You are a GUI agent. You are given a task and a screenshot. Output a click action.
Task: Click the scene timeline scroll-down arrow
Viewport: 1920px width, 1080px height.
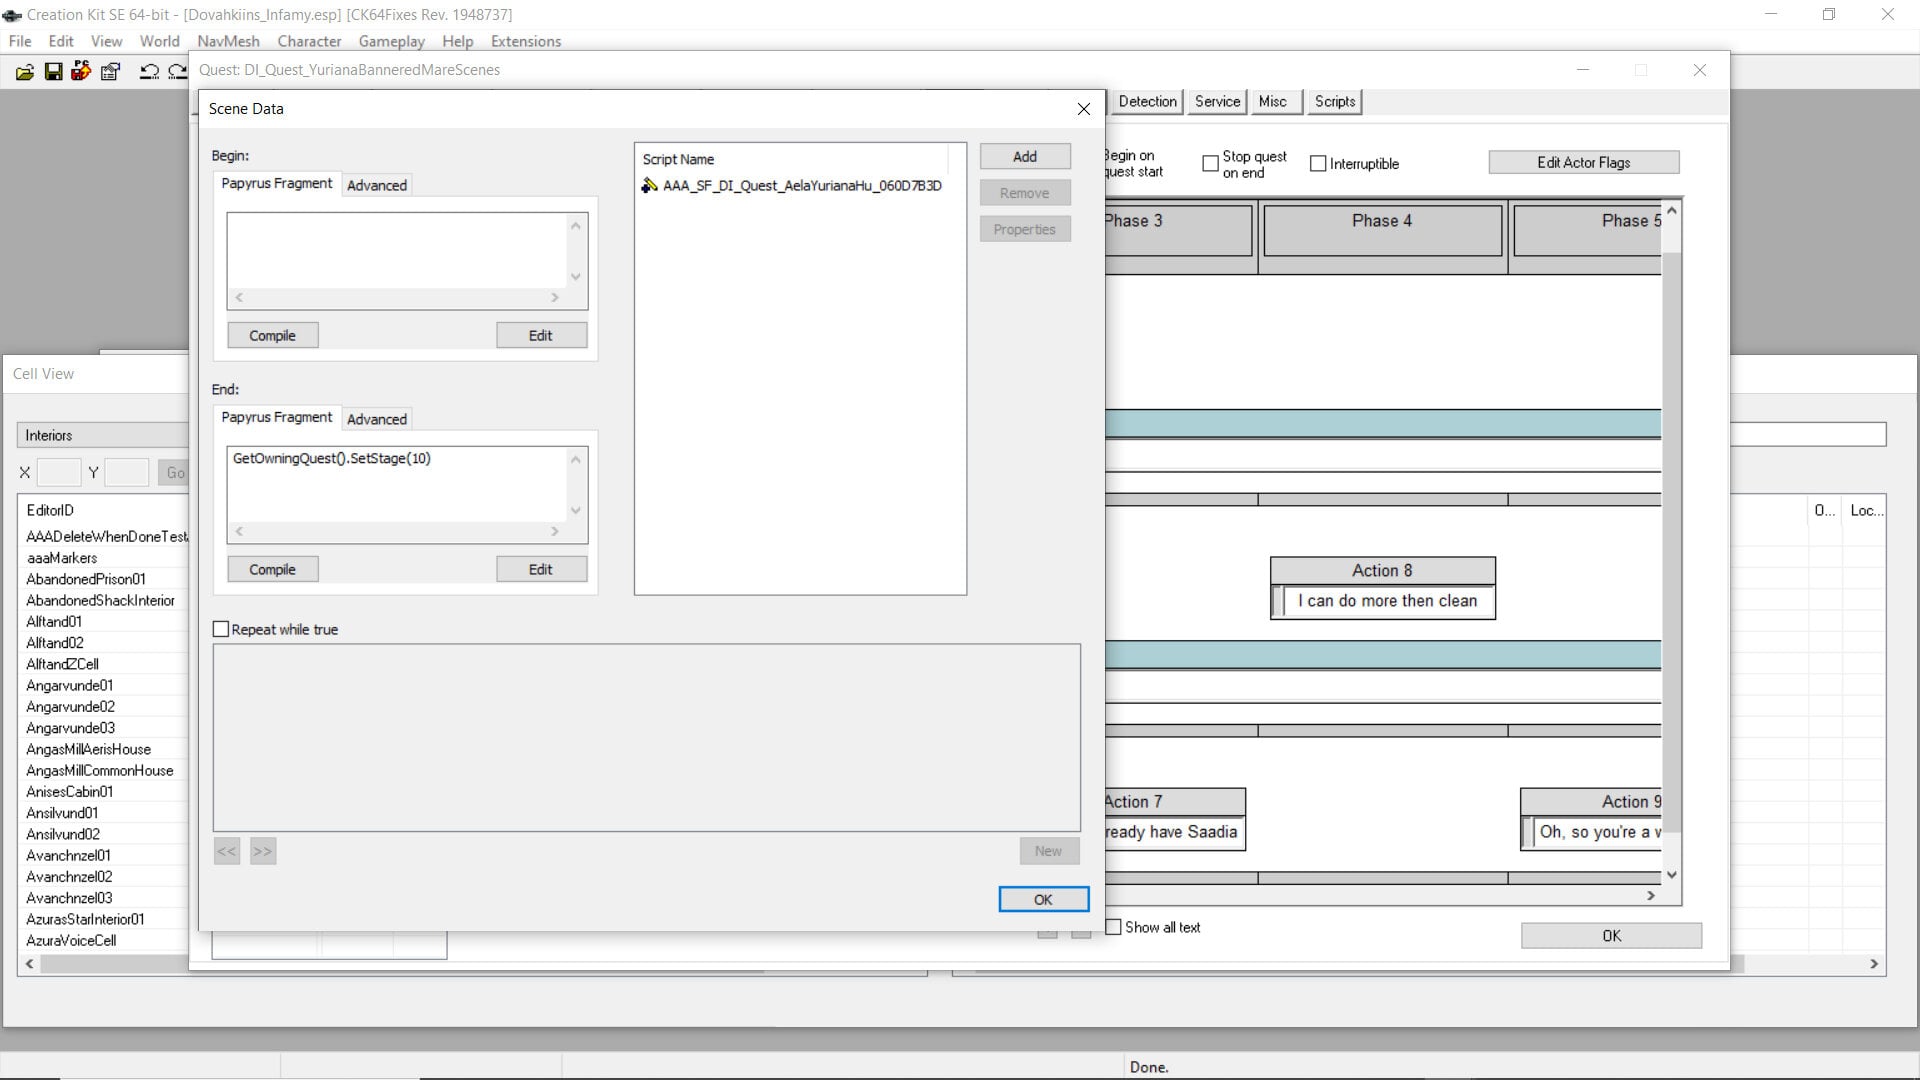[x=1671, y=875]
